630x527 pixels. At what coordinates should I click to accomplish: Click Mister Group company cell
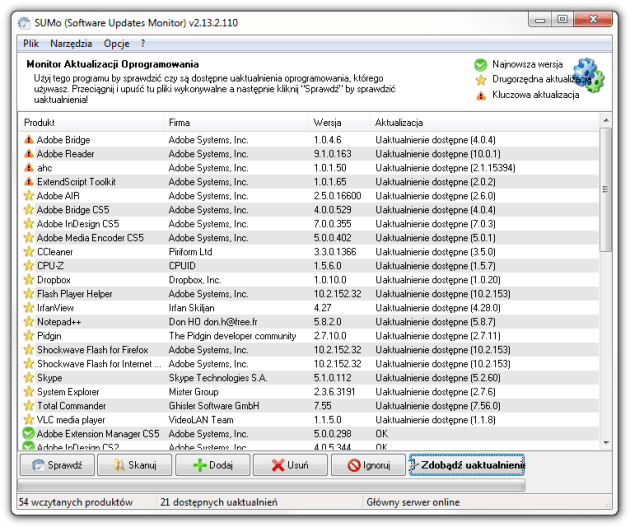coord(194,392)
